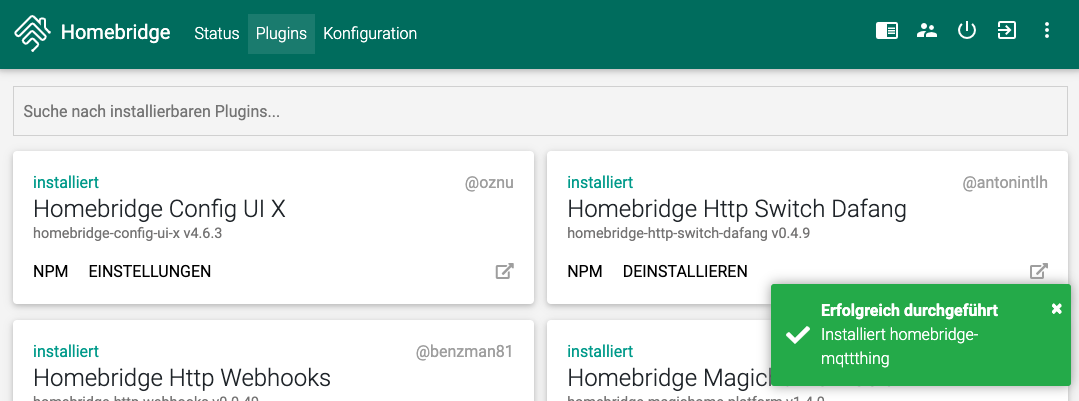Click 'Installiert homebridge-mqttthing' notification message
This screenshot has width=1079, height=401.
coord(900,346)
